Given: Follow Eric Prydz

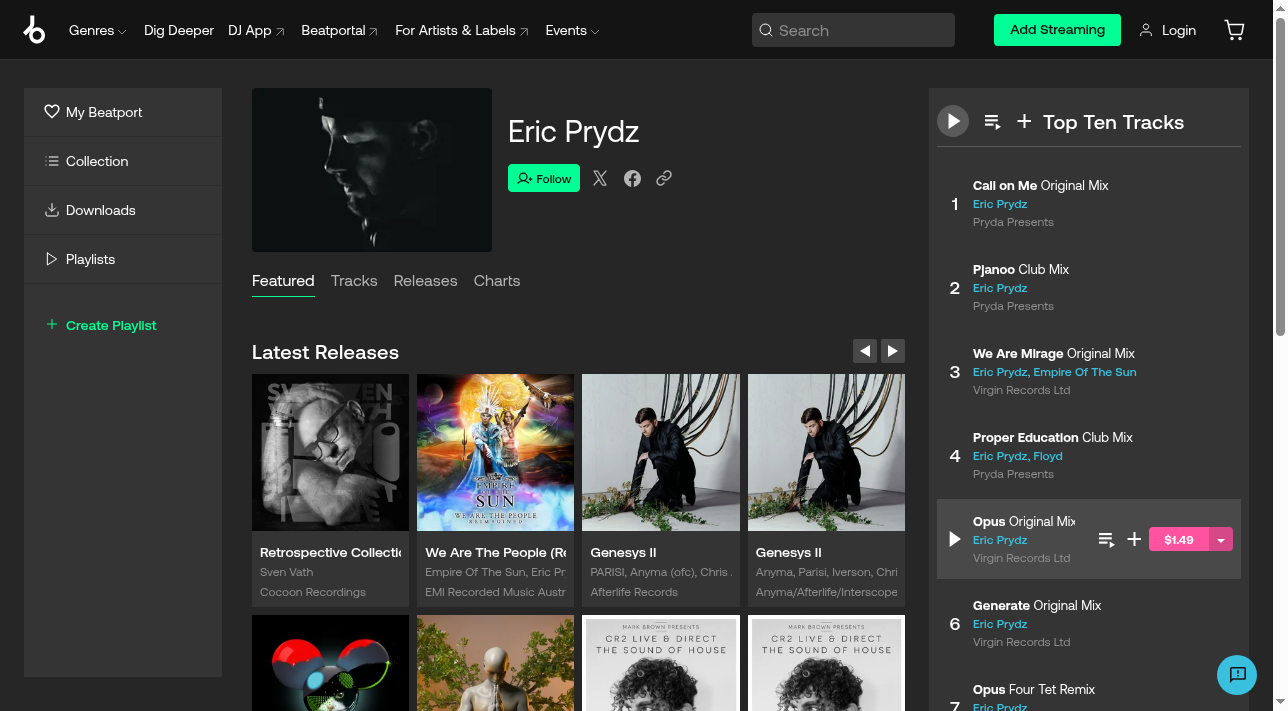Looking at the screenshot, I should tap(544, 178).
